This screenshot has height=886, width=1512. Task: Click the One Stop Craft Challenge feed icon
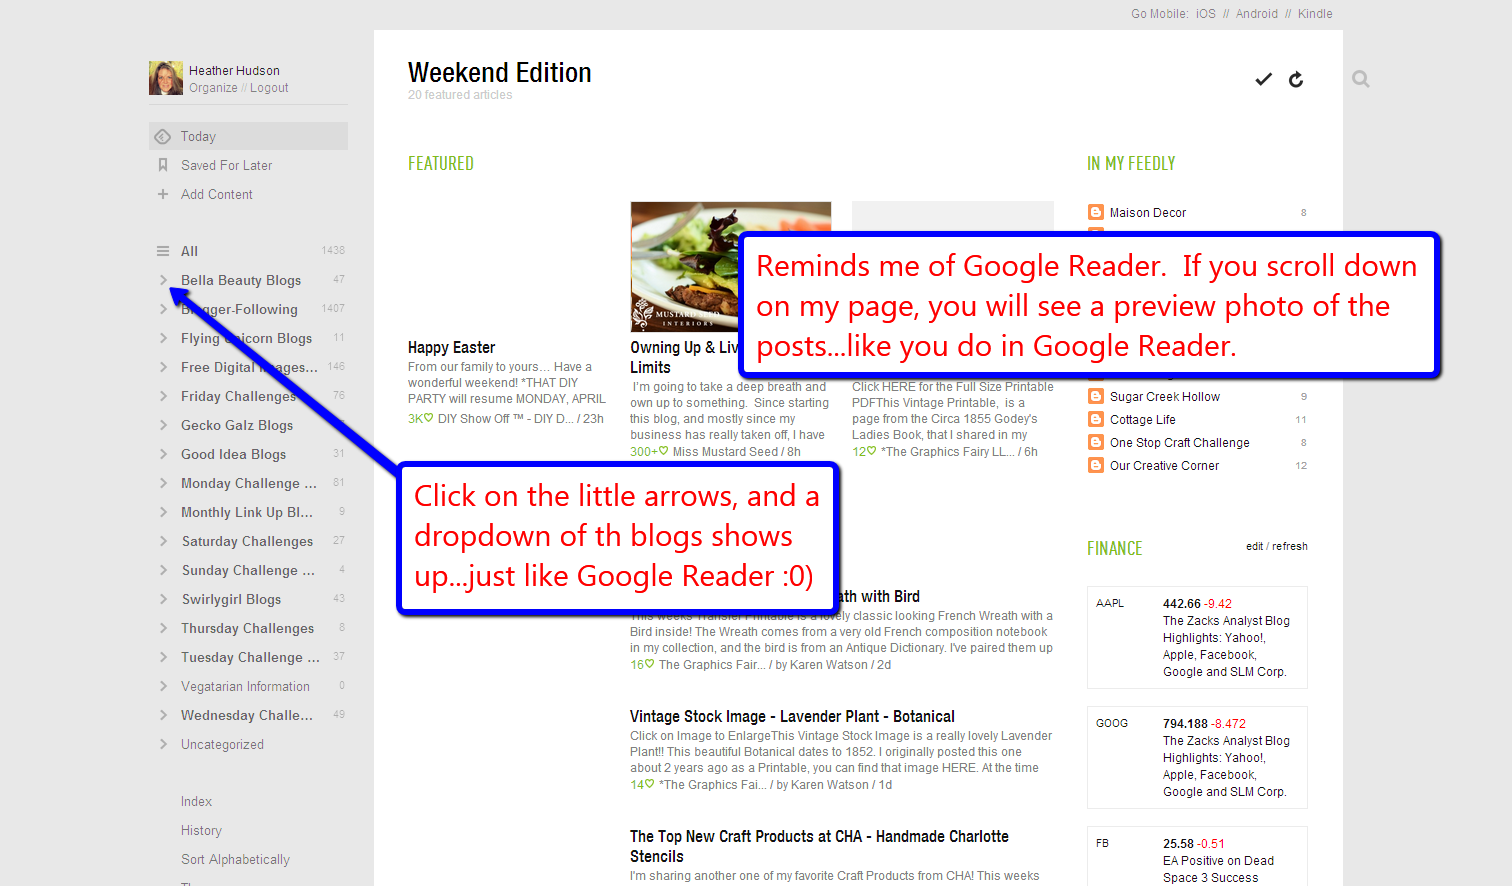click(x=1096, y=442)
